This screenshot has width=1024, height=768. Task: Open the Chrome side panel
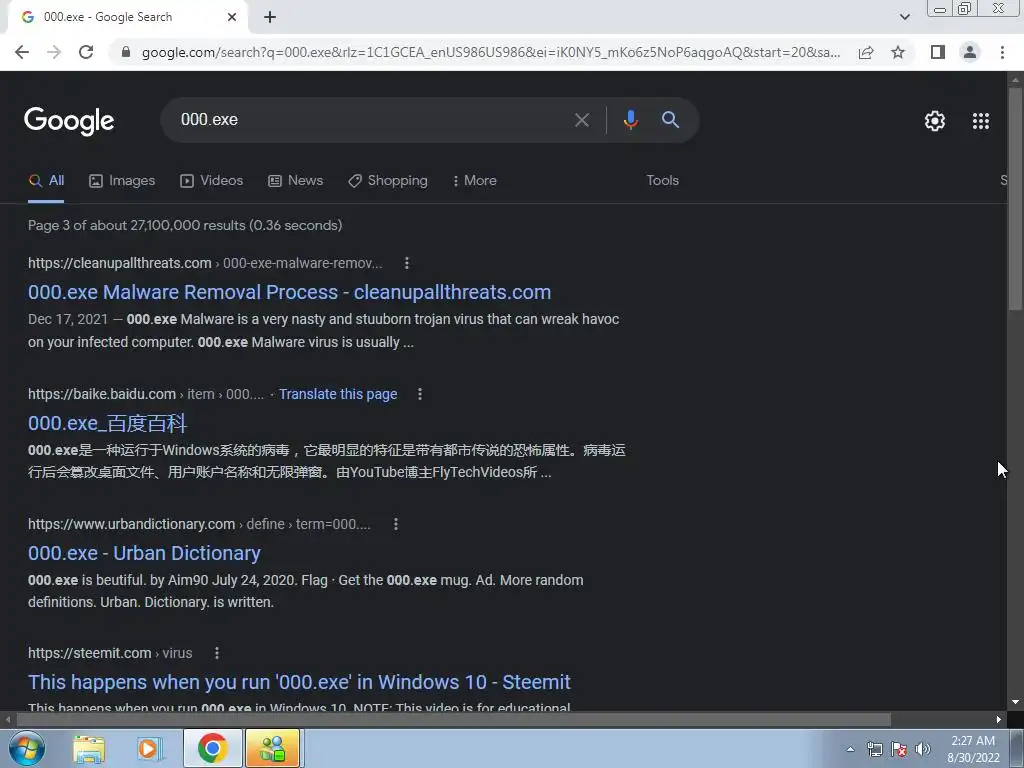tap(938, 52)
